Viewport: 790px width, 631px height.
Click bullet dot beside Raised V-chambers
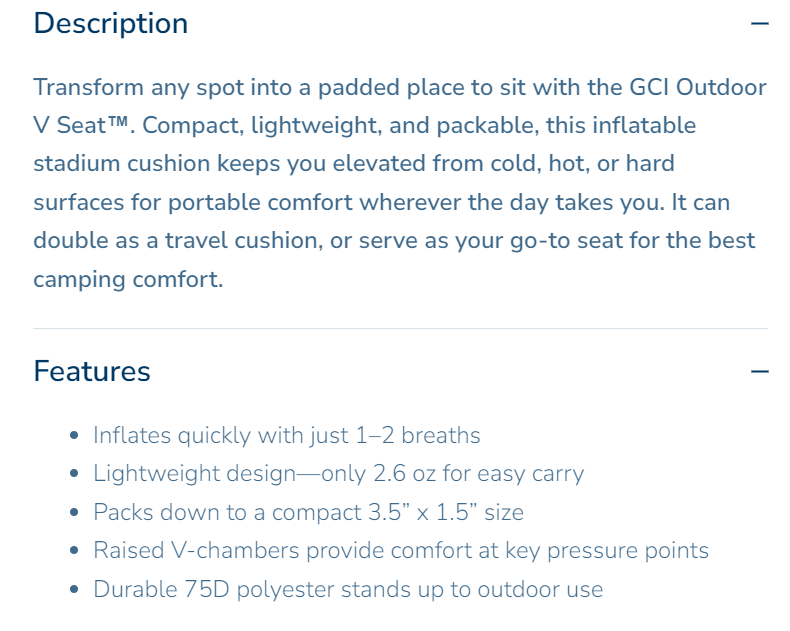click(x=75, y=551)
